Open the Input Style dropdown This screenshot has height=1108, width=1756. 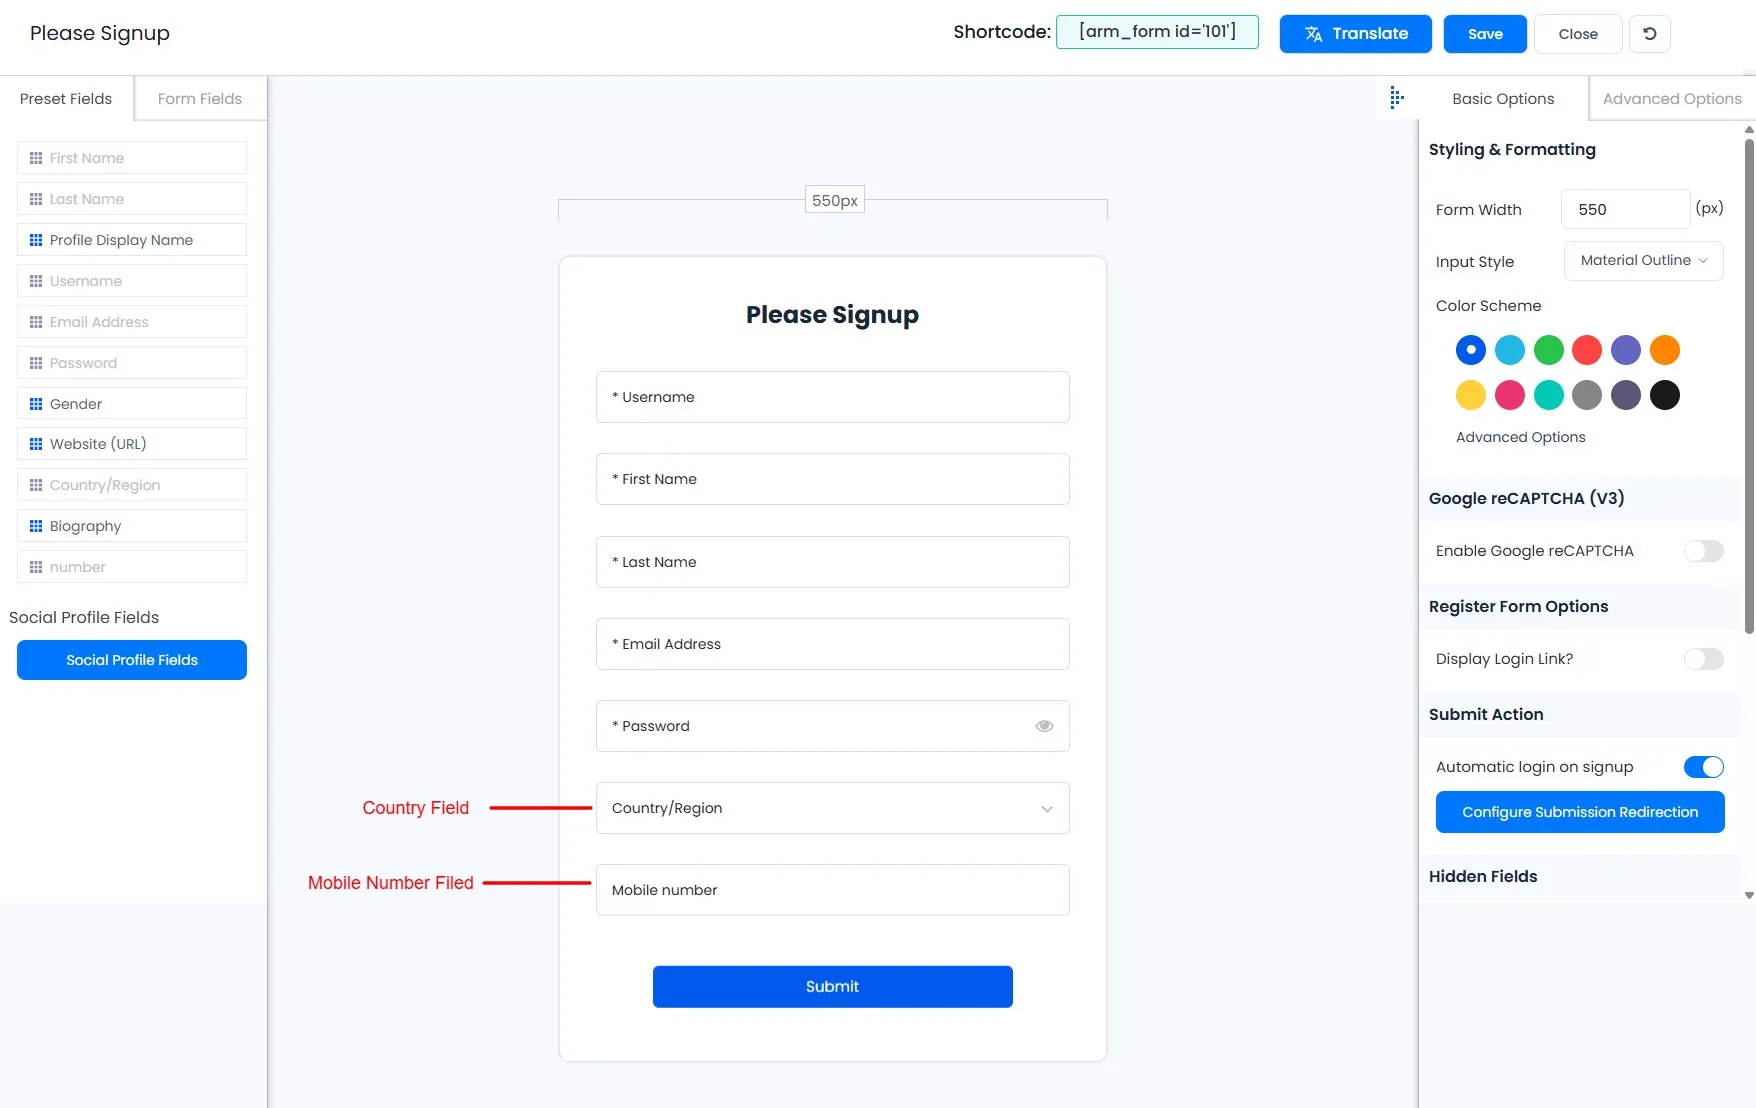click(1643, 261)
